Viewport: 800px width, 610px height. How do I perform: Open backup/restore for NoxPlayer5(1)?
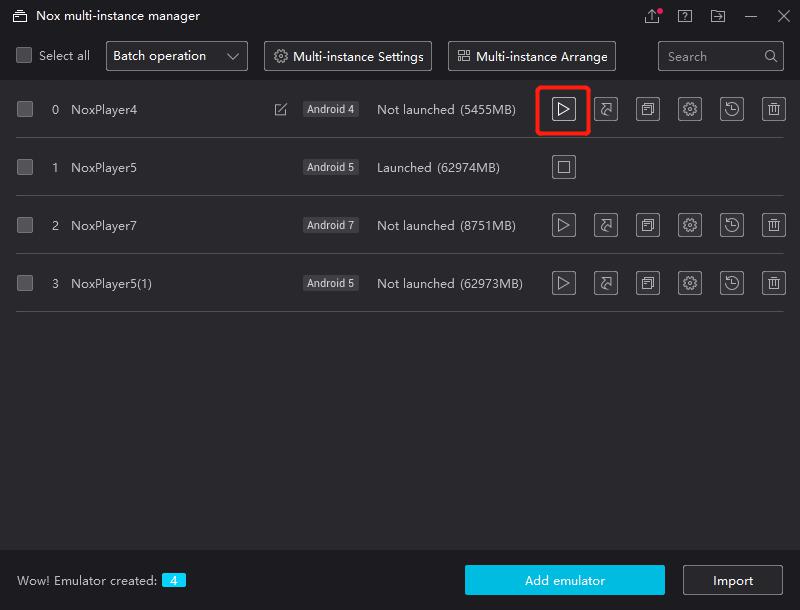click(x=732, y=283)
